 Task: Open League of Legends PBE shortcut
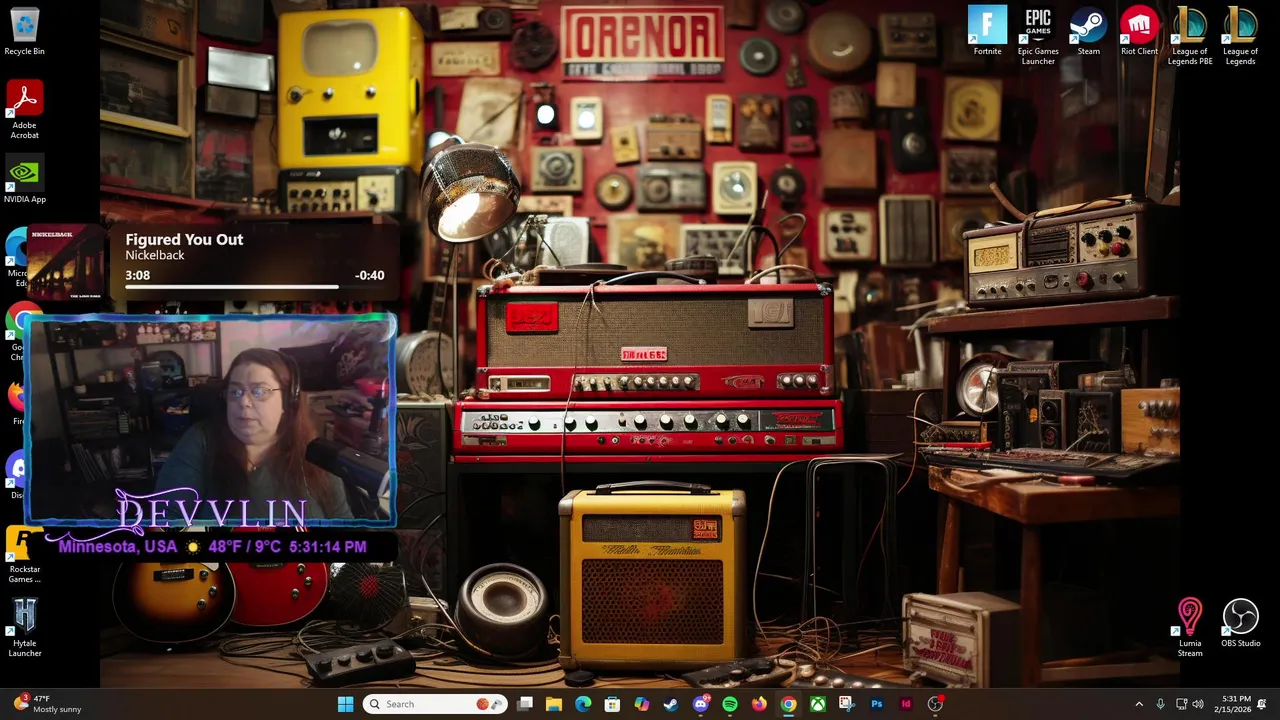point(1190,36)
